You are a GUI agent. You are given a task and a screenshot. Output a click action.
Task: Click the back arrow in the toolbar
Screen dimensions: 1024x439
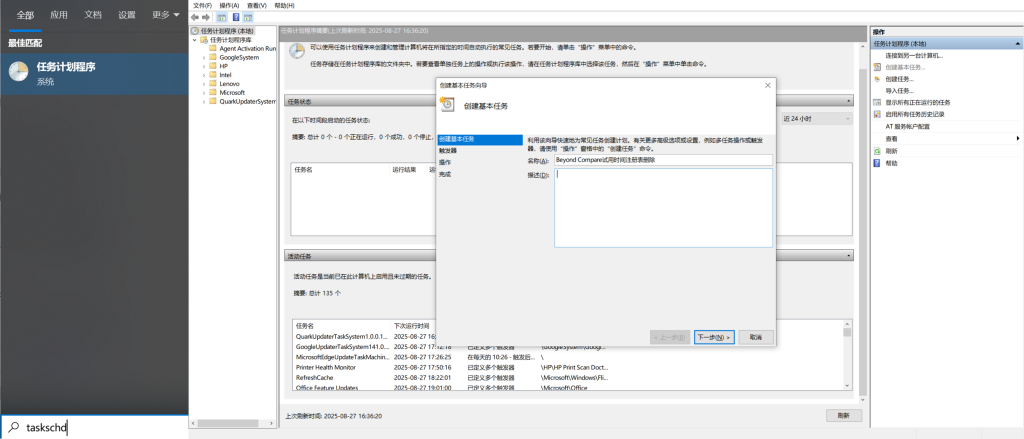(195, 18)
